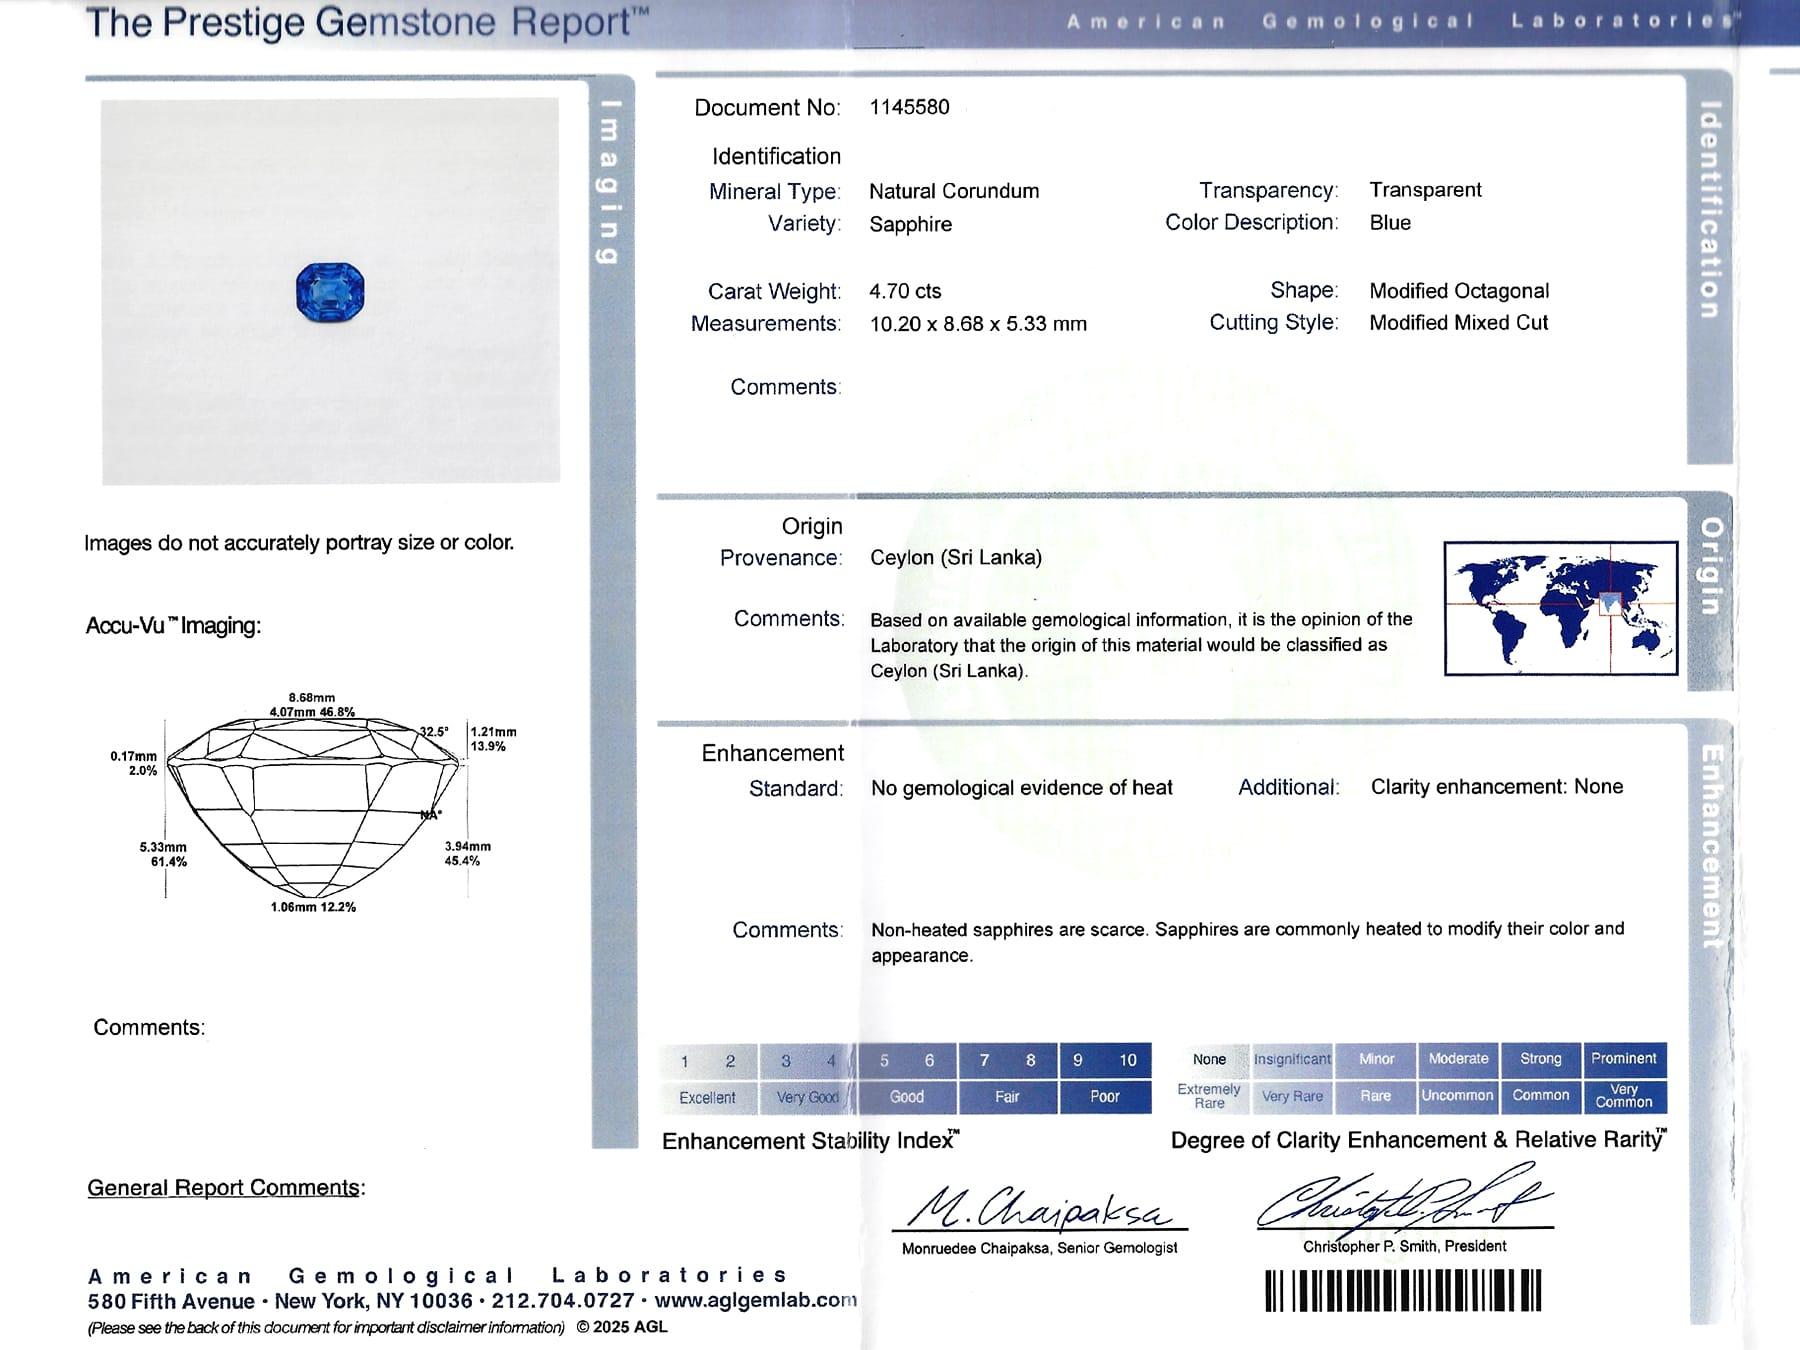Click the 'Accu-Vu Imaging:' label
Viewport: 1800px width, 1350px height.
[x=173, y=626]
